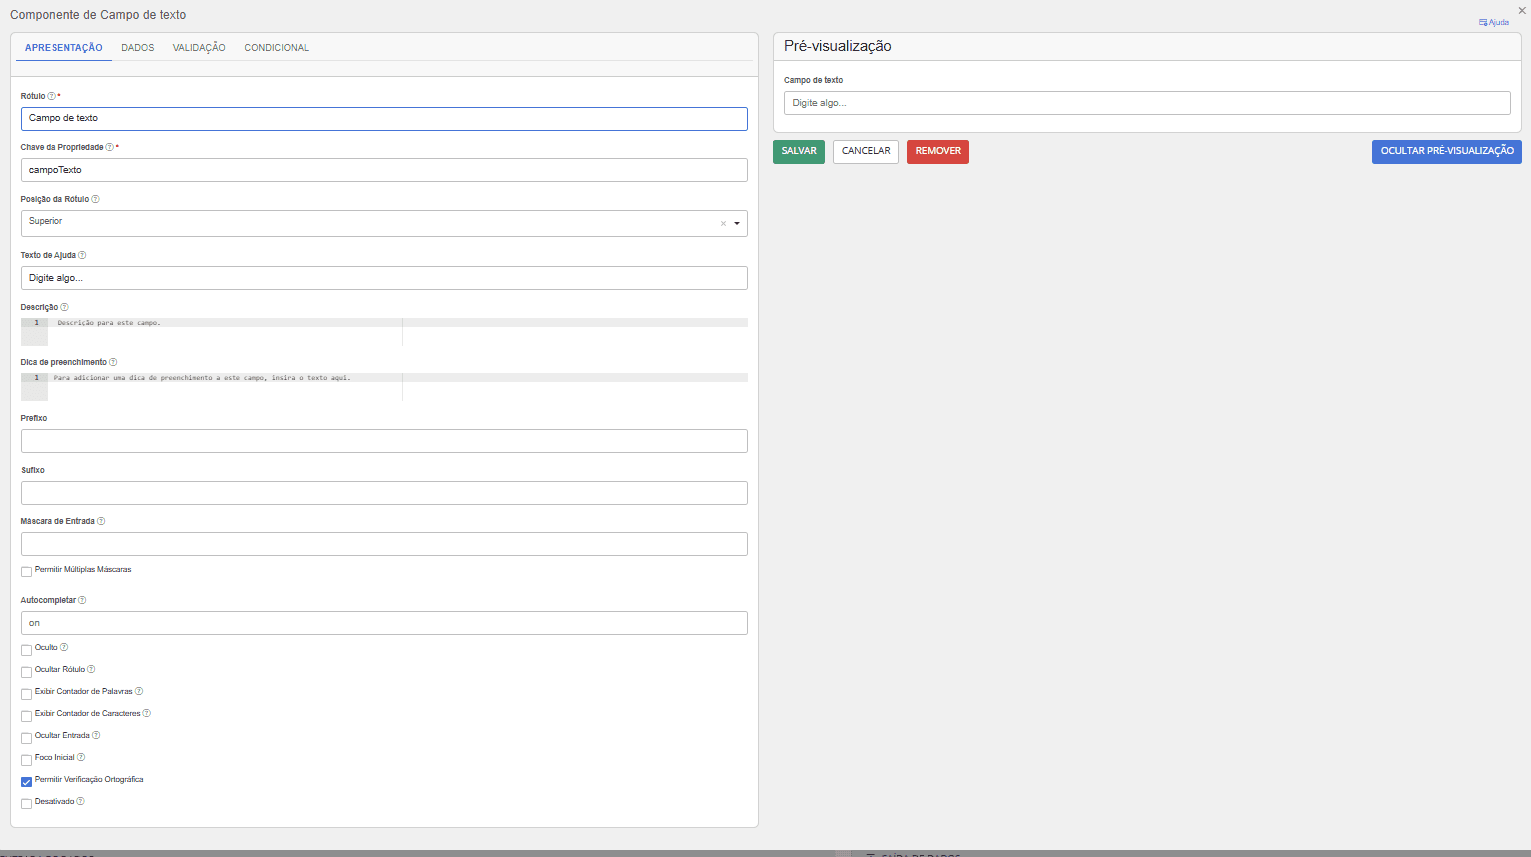Click help icon next to Máscara de Entrada

click(x=101, y=521)
